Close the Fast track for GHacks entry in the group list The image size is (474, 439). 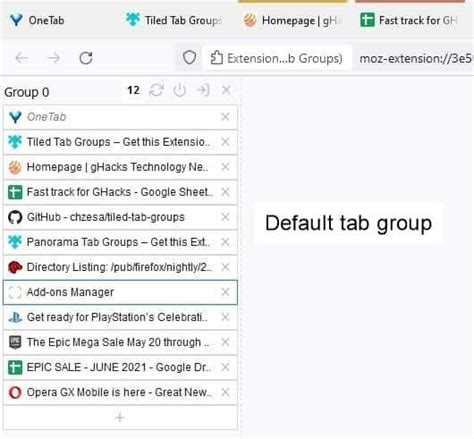(225, 192)
